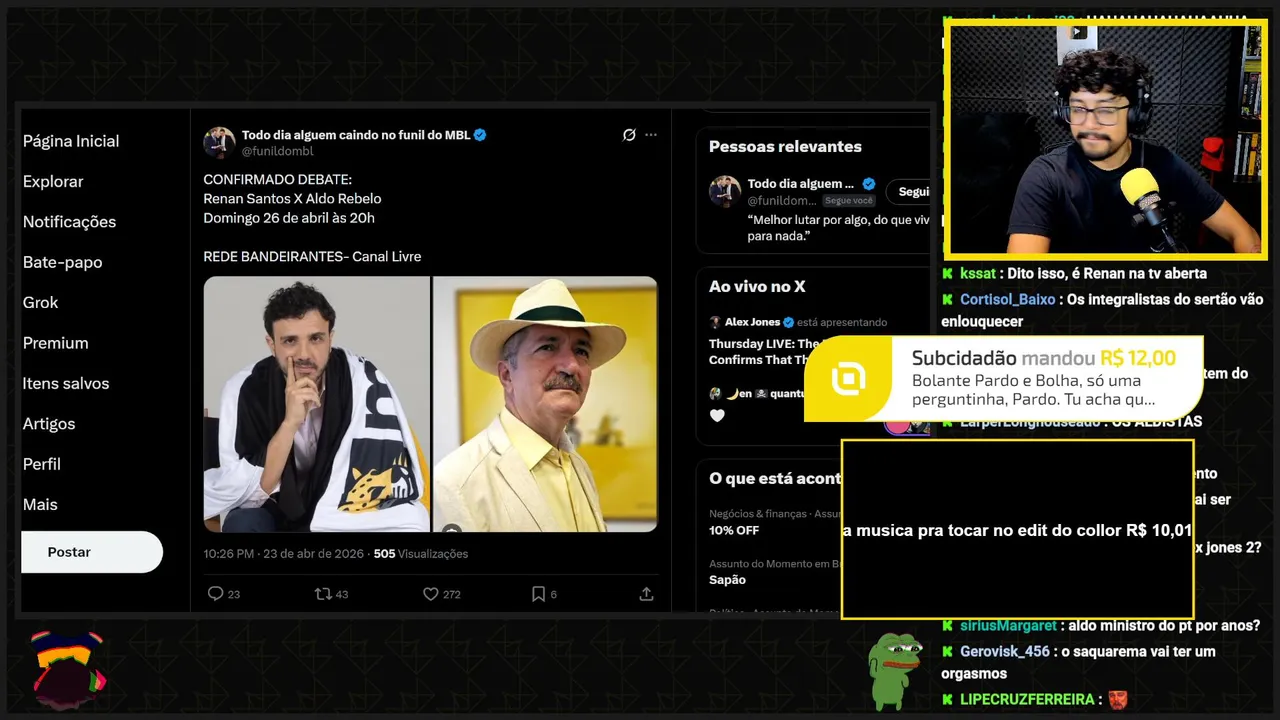This screenshot has height=720, width=1280.
Task: Click the heart icon under Ao vivo no X
Action: [x=717, y=416]
